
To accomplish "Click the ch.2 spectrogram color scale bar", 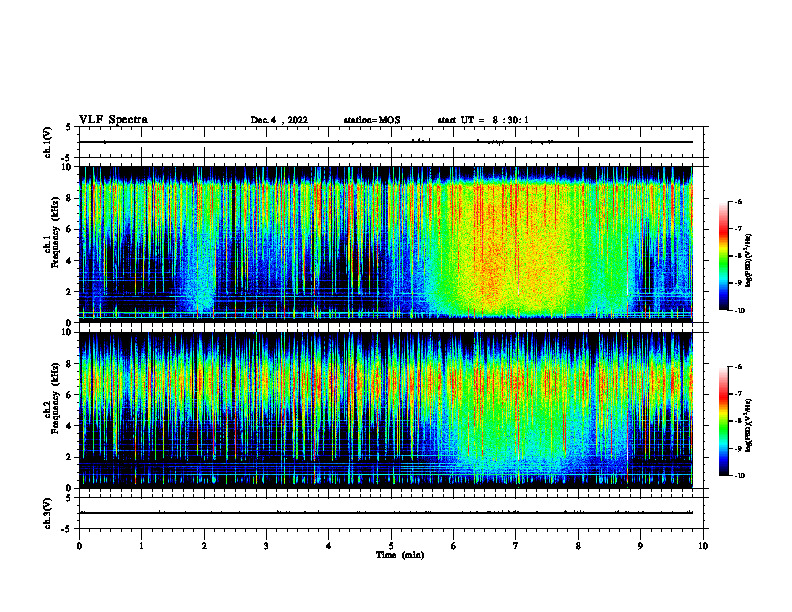I will coord(723,421).
